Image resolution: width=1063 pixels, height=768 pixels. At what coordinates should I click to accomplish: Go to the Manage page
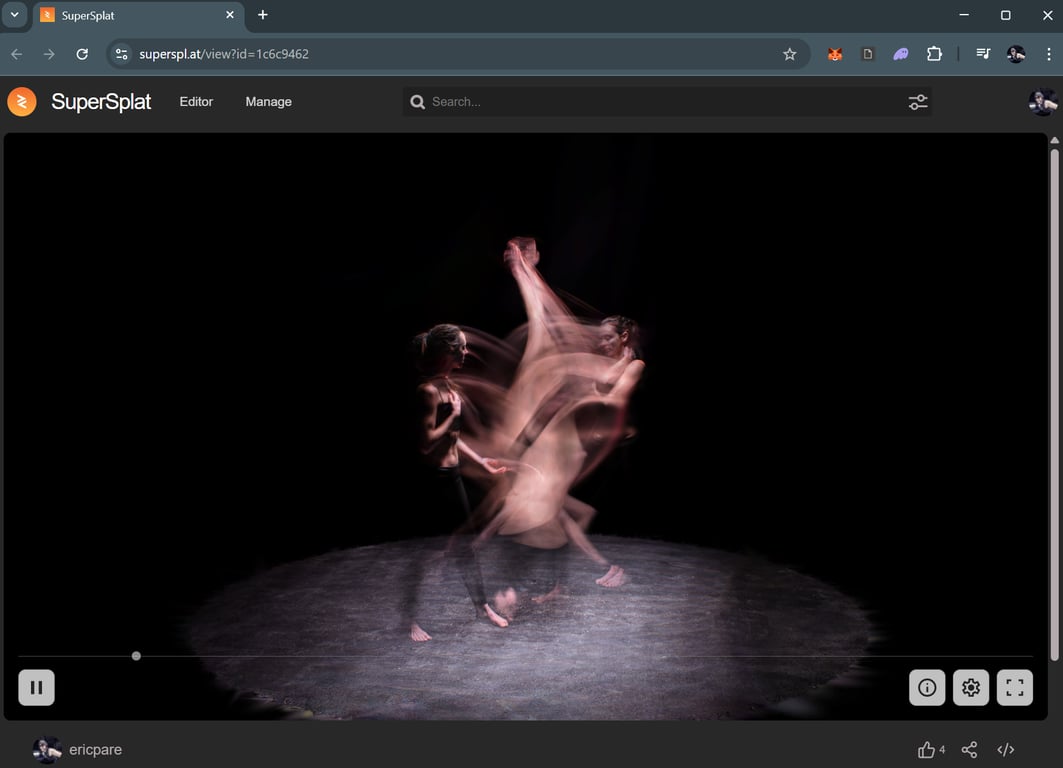coord(268,102)
